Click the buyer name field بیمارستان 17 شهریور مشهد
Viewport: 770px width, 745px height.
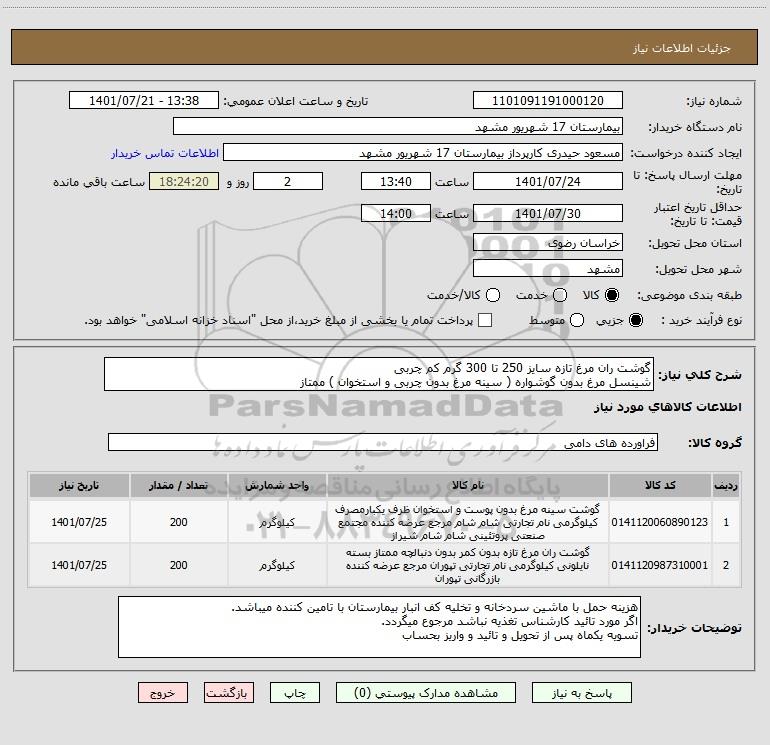point(398,126)
